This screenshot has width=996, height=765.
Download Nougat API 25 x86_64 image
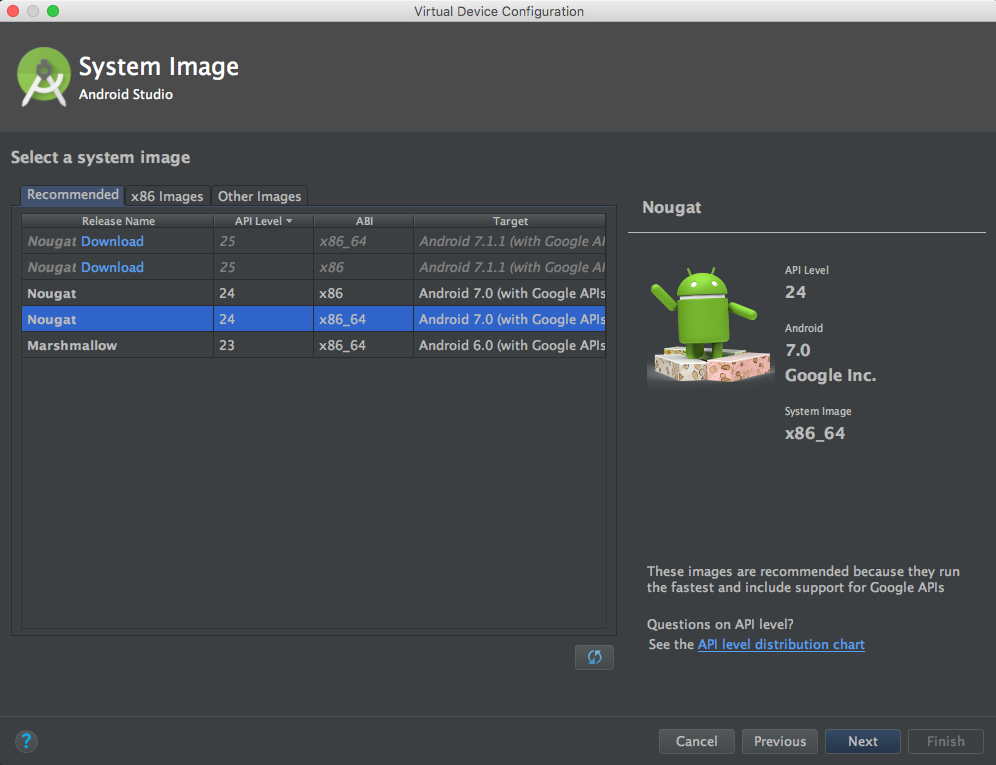click(x=112, y=241)
